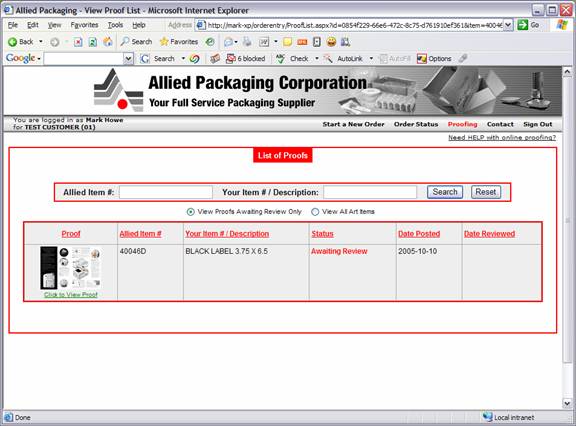
Task: Click the Google toolbar Options button
Action: tap(434, 59)
